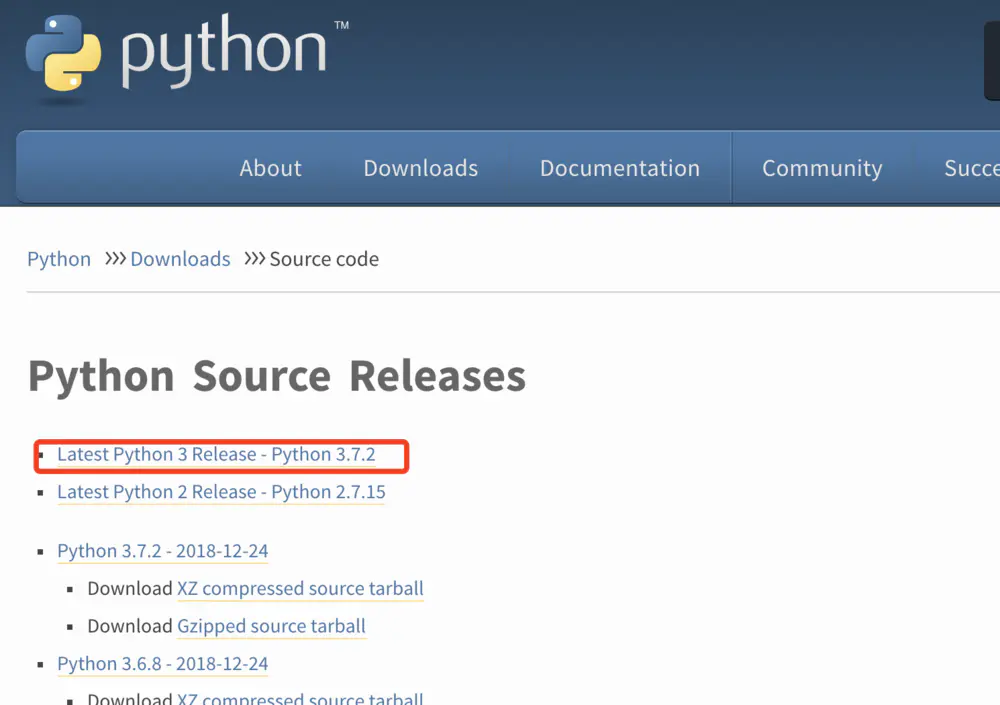Click the Python breadcrumb link
The image size is (1000, 705).
click(x=58, y=259)
